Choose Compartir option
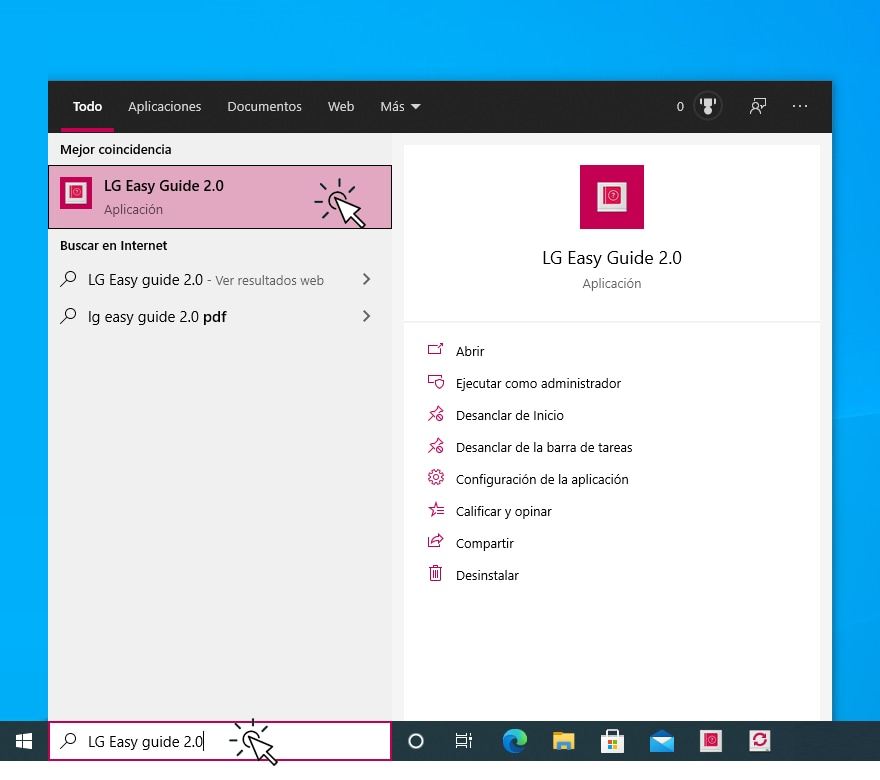Viewport: 880px width, 780px height. 485,543
